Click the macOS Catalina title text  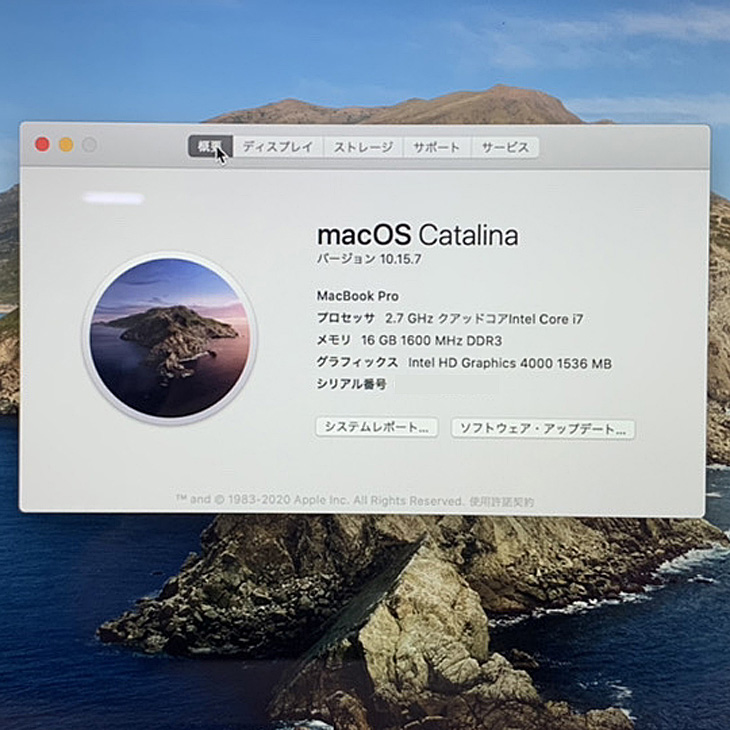(418, 235)
